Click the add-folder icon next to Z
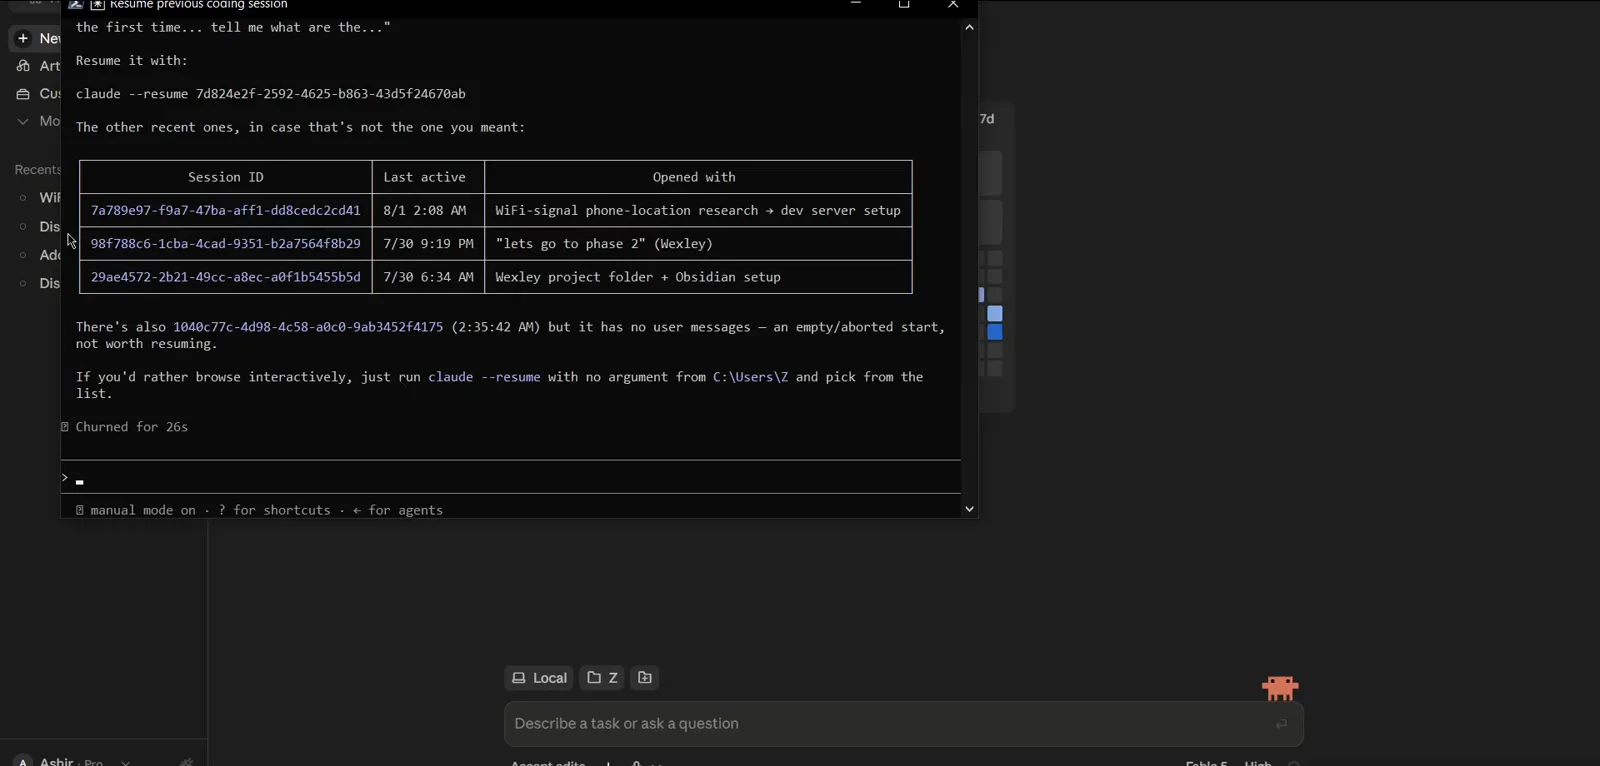1600x766 pixels. pos(645,678)
